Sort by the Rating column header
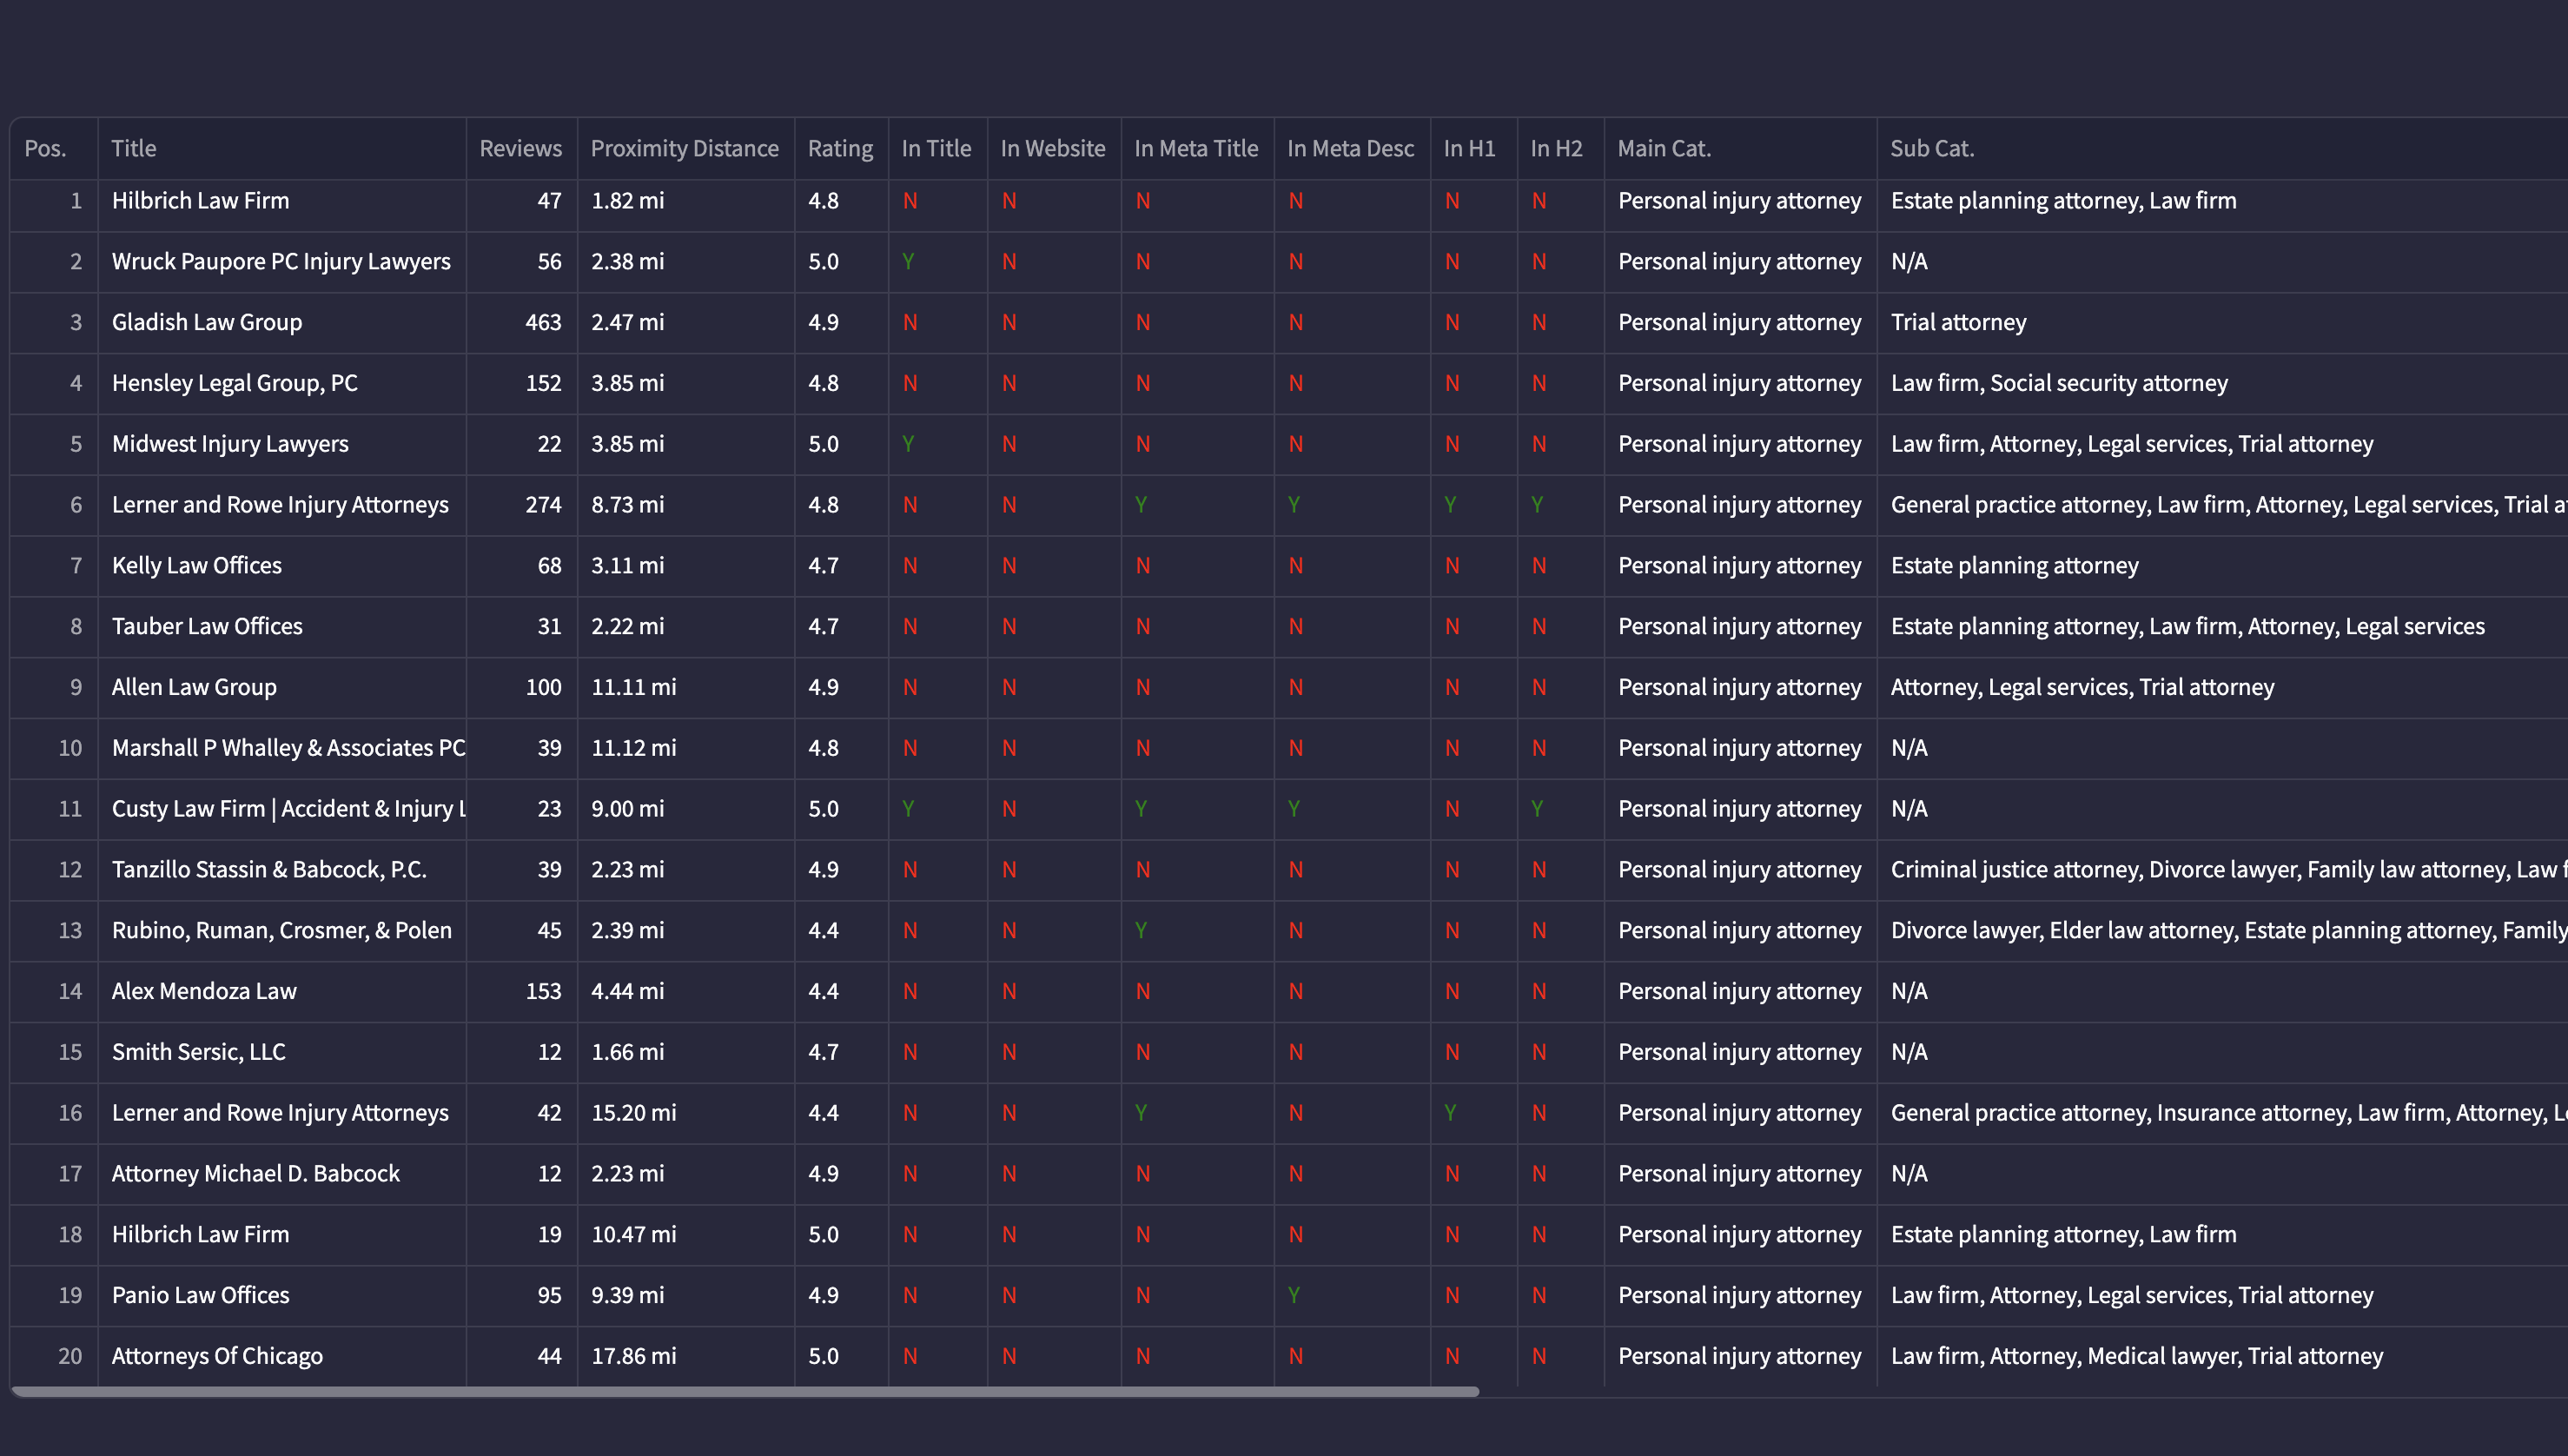 (840, 148)
